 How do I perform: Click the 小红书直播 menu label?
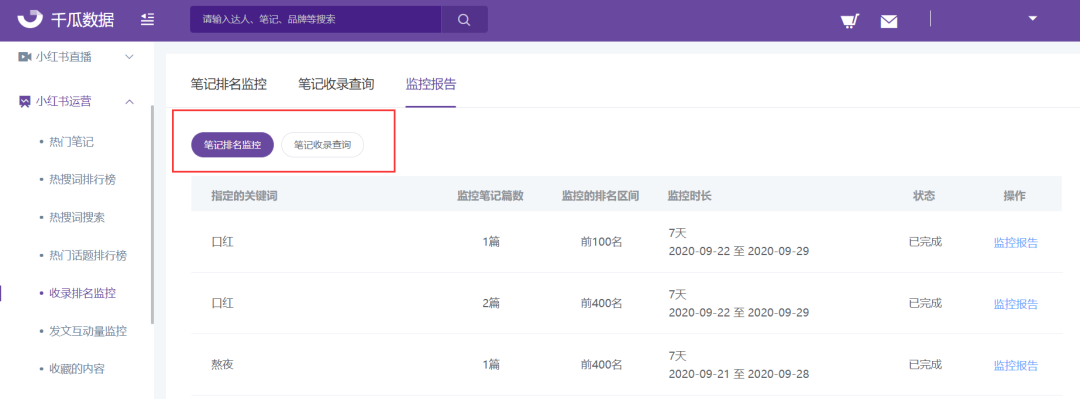[x=63, y=57]
